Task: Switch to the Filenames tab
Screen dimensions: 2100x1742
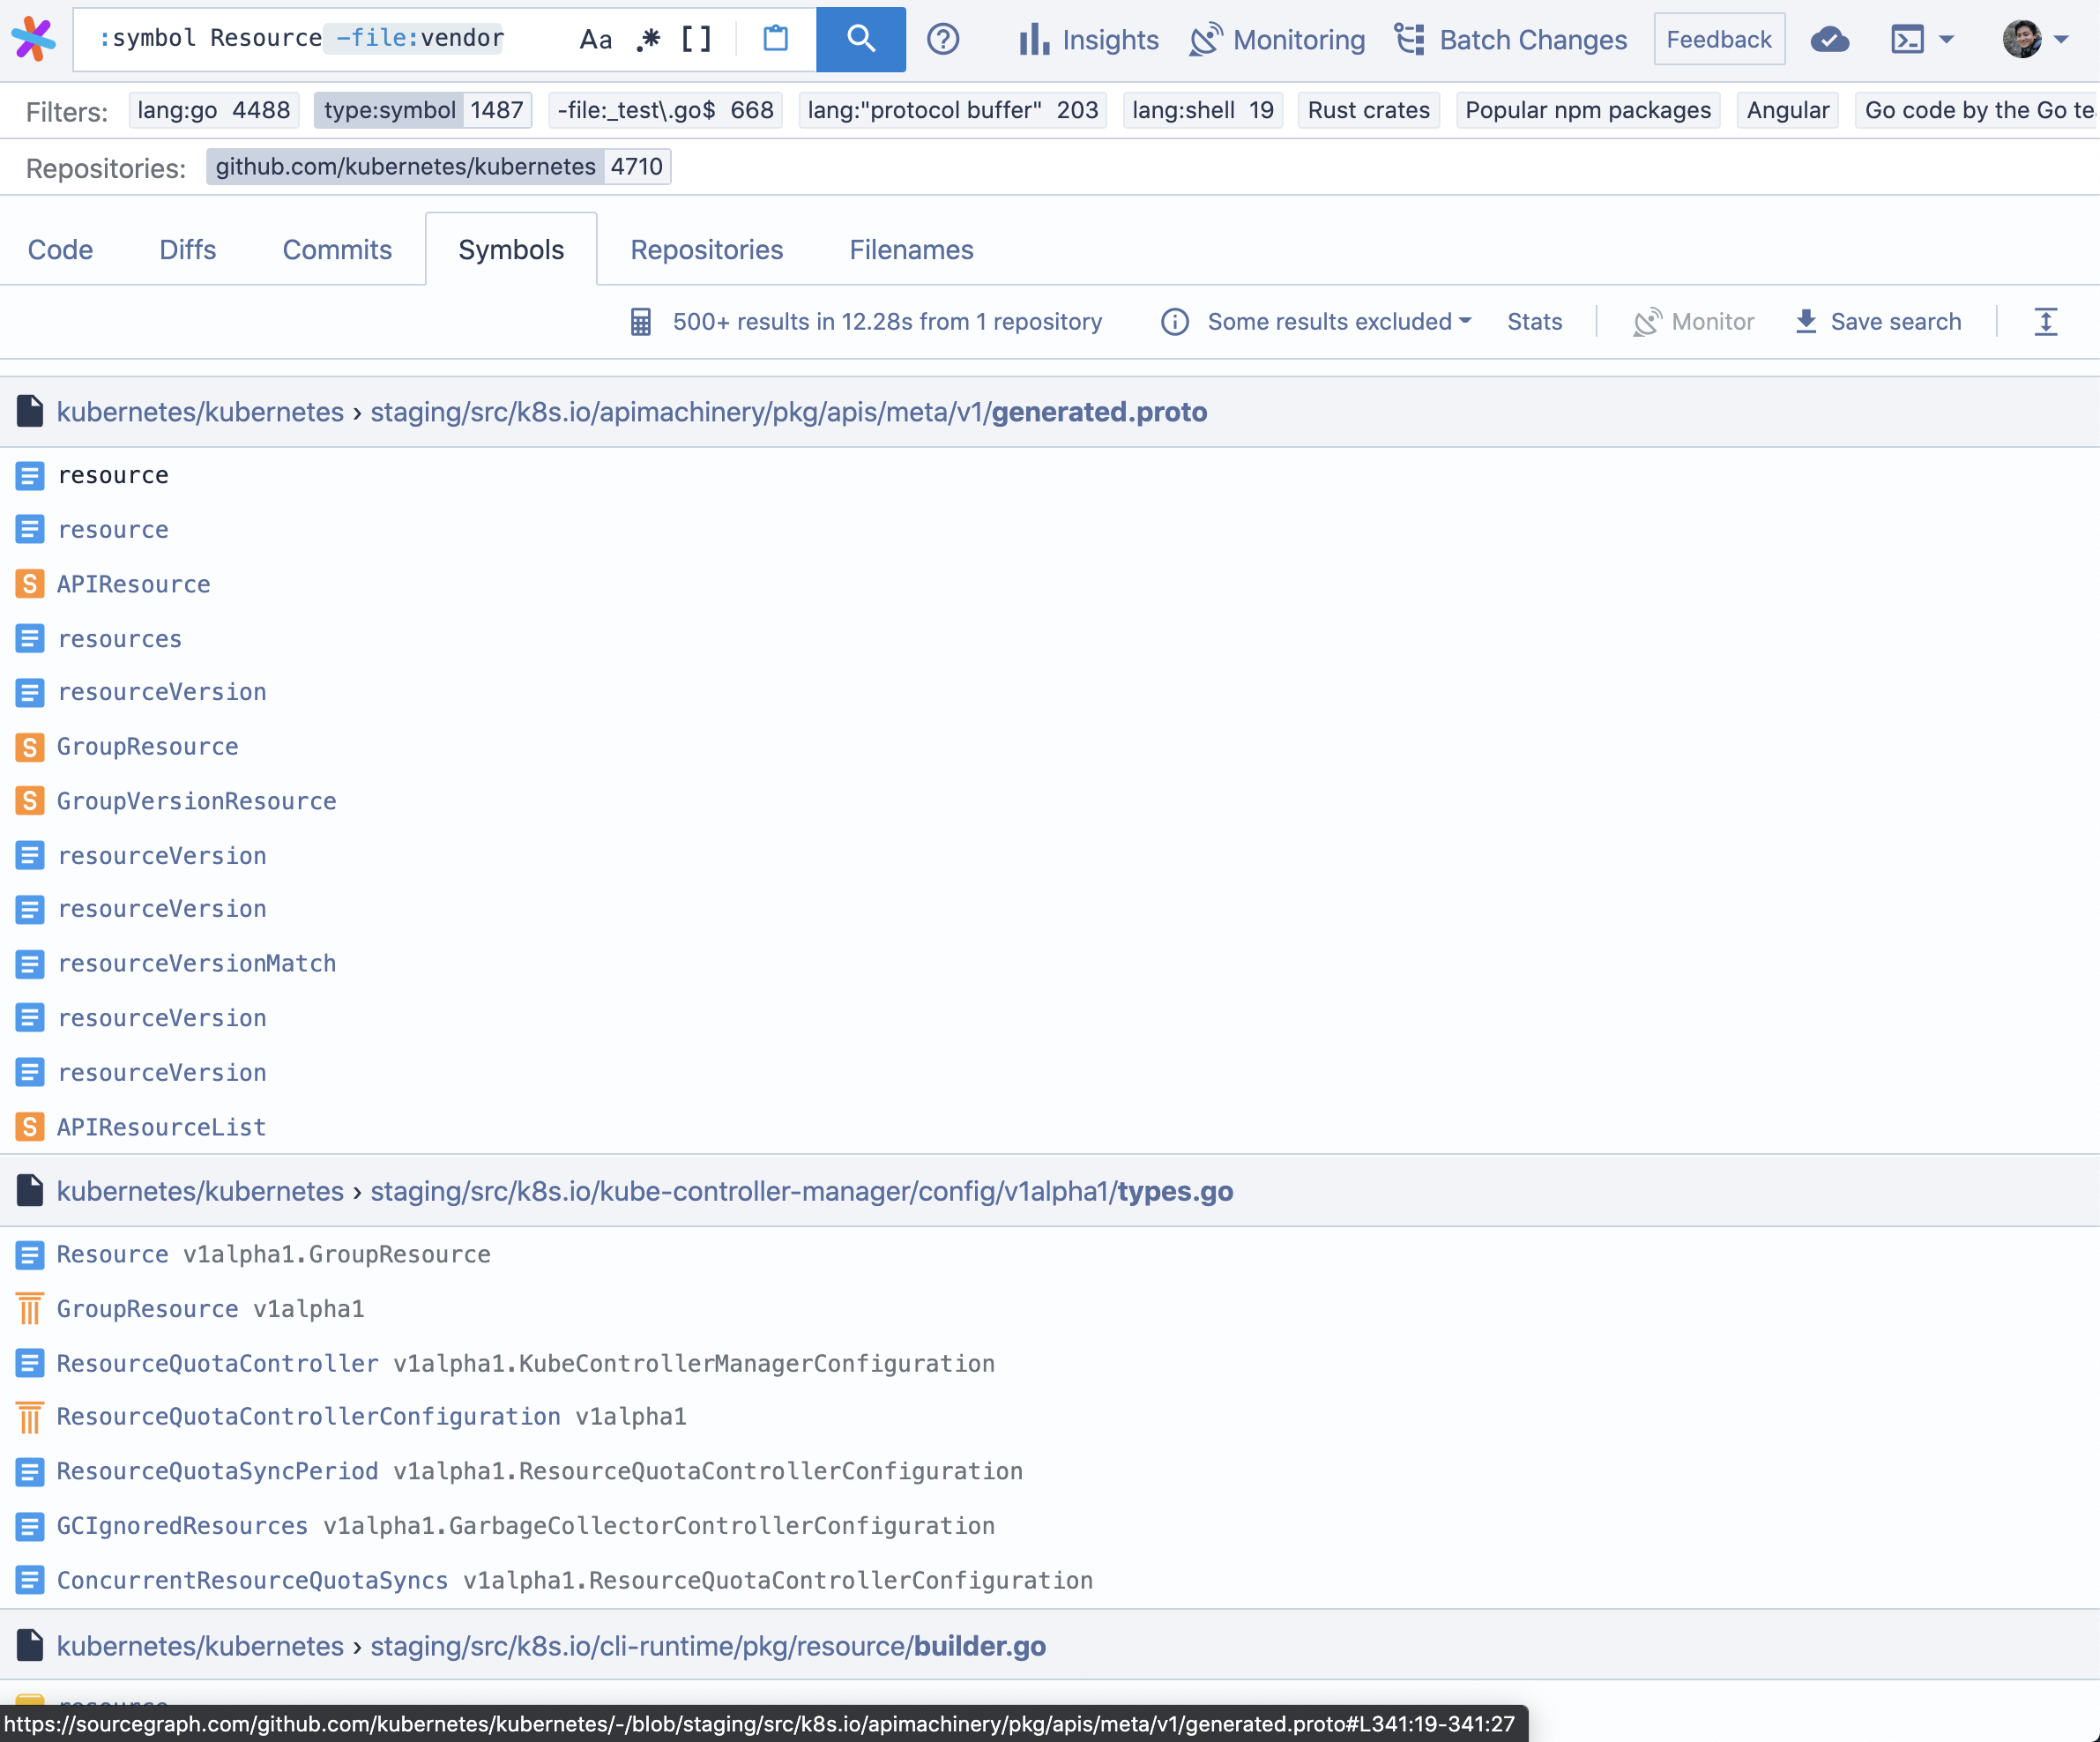Action: click(911, 249)
